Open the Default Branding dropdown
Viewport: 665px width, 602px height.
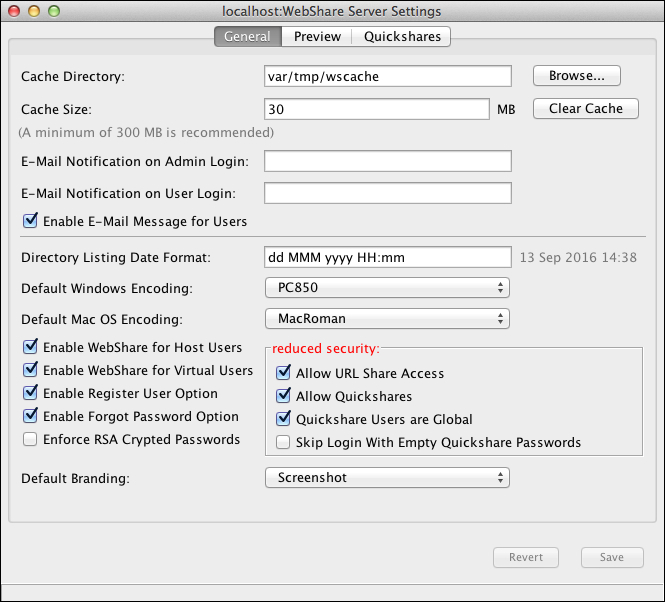(x=387, y=478)
